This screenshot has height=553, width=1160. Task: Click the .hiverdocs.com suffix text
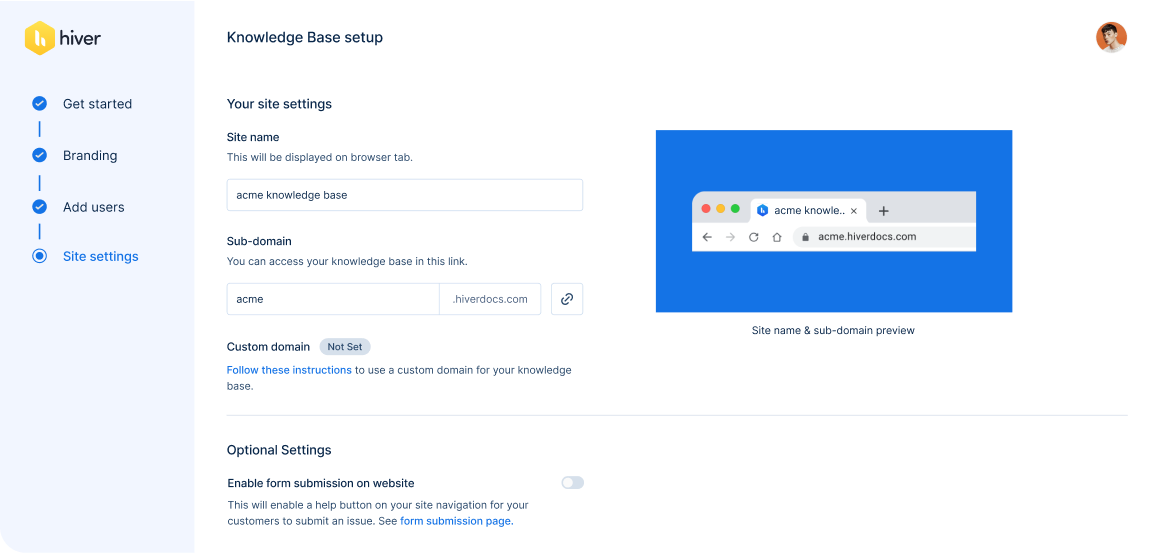pyautogui.click(x=490, y=299)
